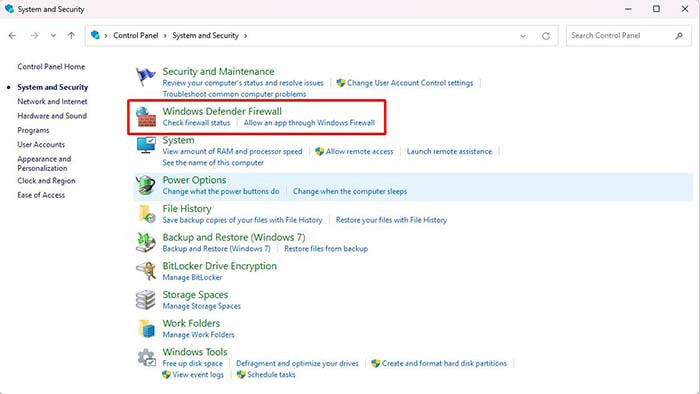Select Network and Internet in sidebar

[52, 102]
